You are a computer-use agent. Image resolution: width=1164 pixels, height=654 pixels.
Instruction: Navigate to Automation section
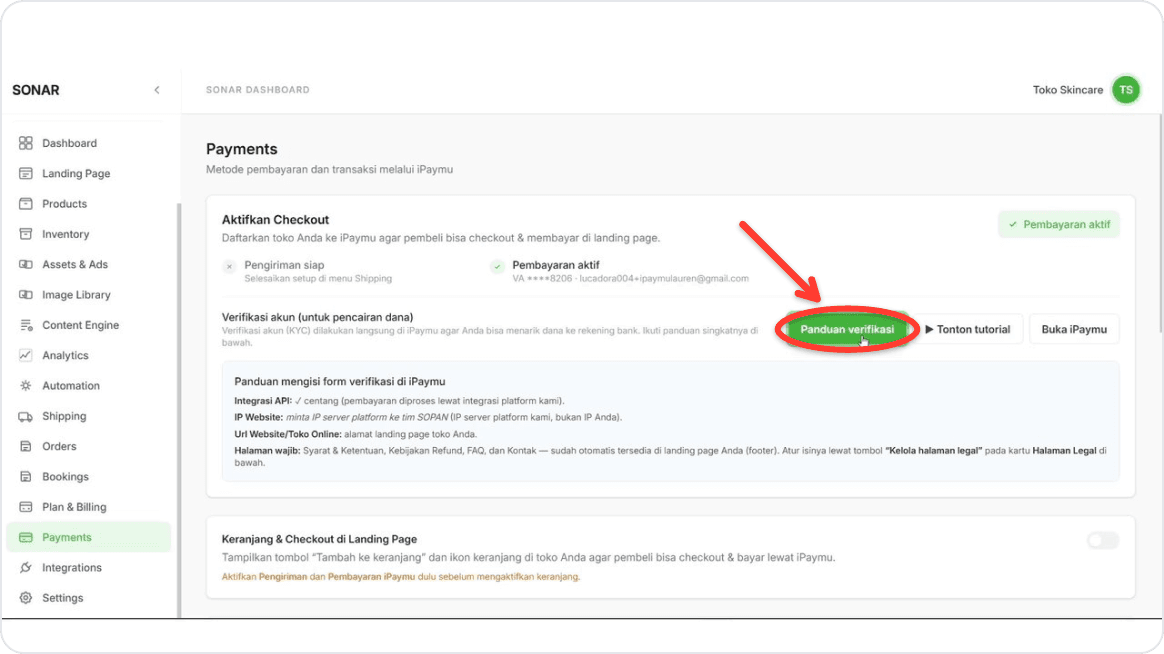coord(88,385)
